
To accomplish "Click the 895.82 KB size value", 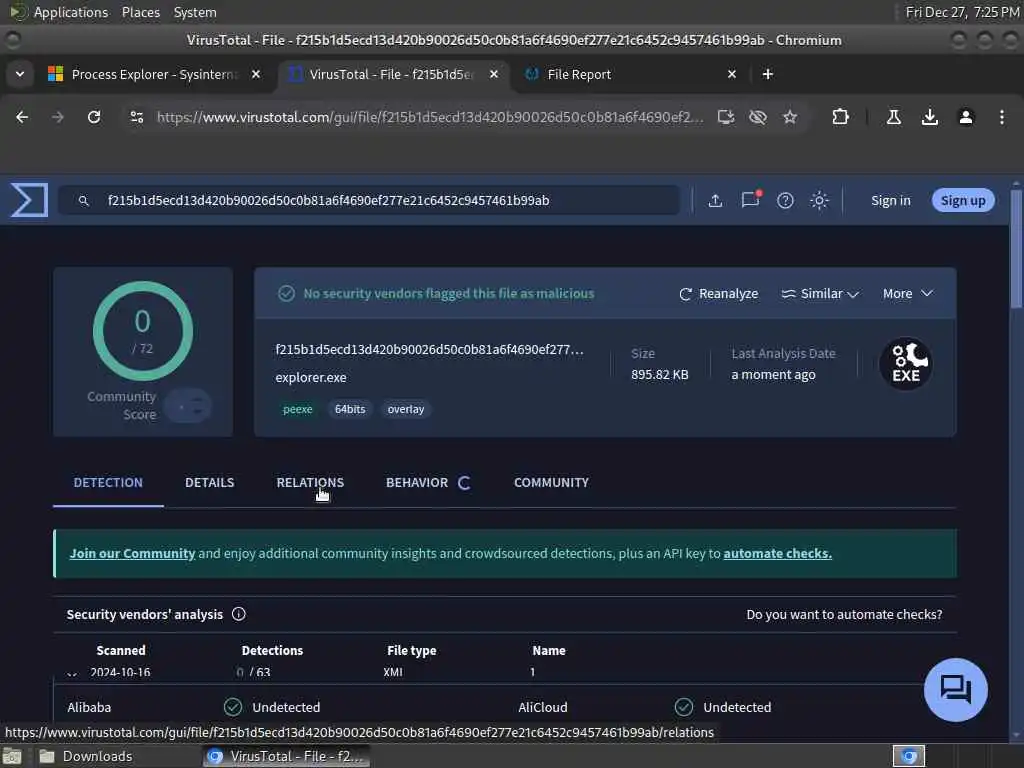I will [x=660, y=375].
